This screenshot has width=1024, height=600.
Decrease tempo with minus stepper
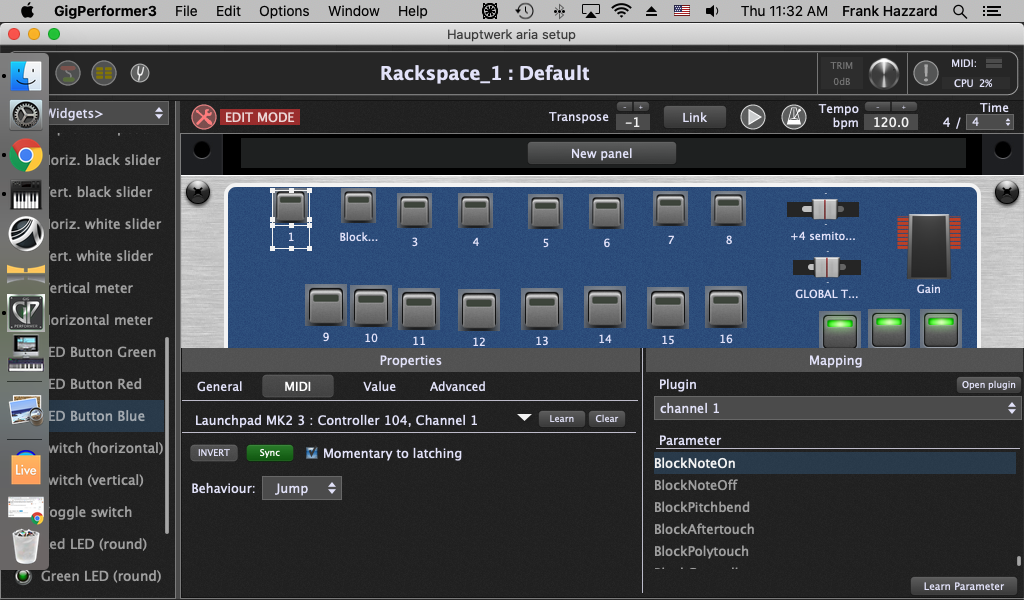[878, 106]
